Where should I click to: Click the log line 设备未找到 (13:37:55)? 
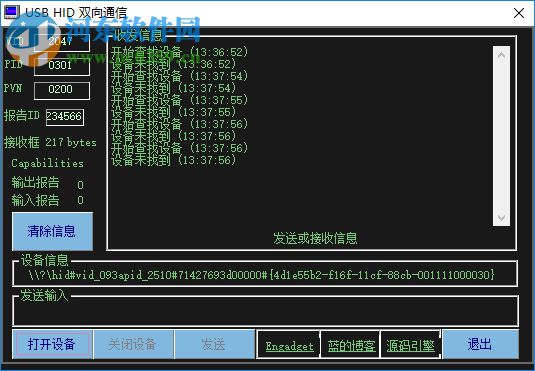pyautogui.click(x=173, y=112)
